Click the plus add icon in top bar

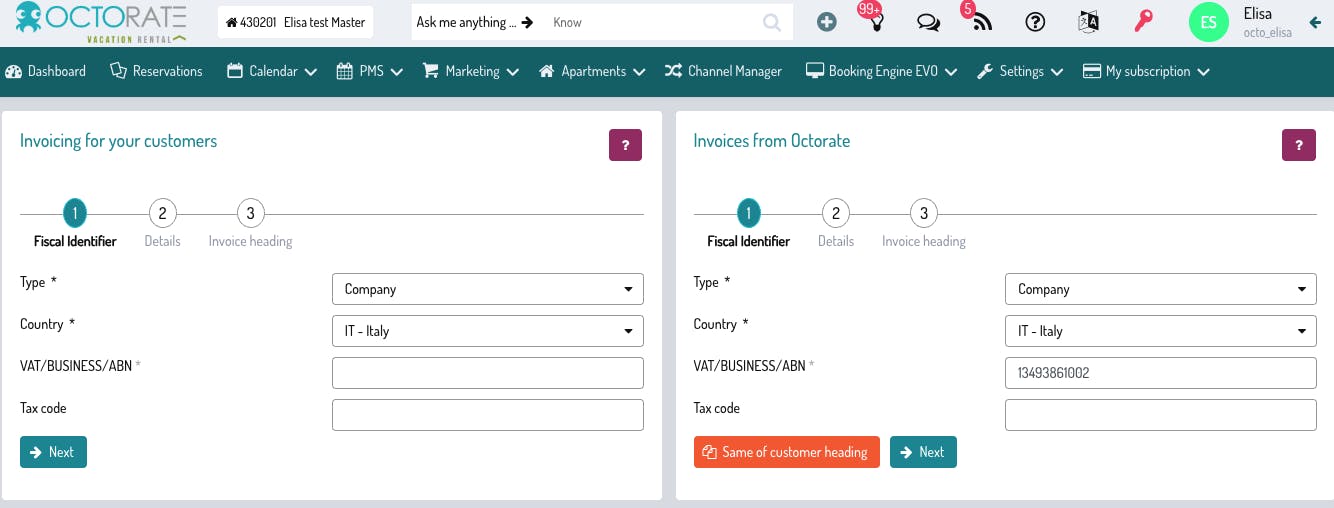tap(826, 22)
